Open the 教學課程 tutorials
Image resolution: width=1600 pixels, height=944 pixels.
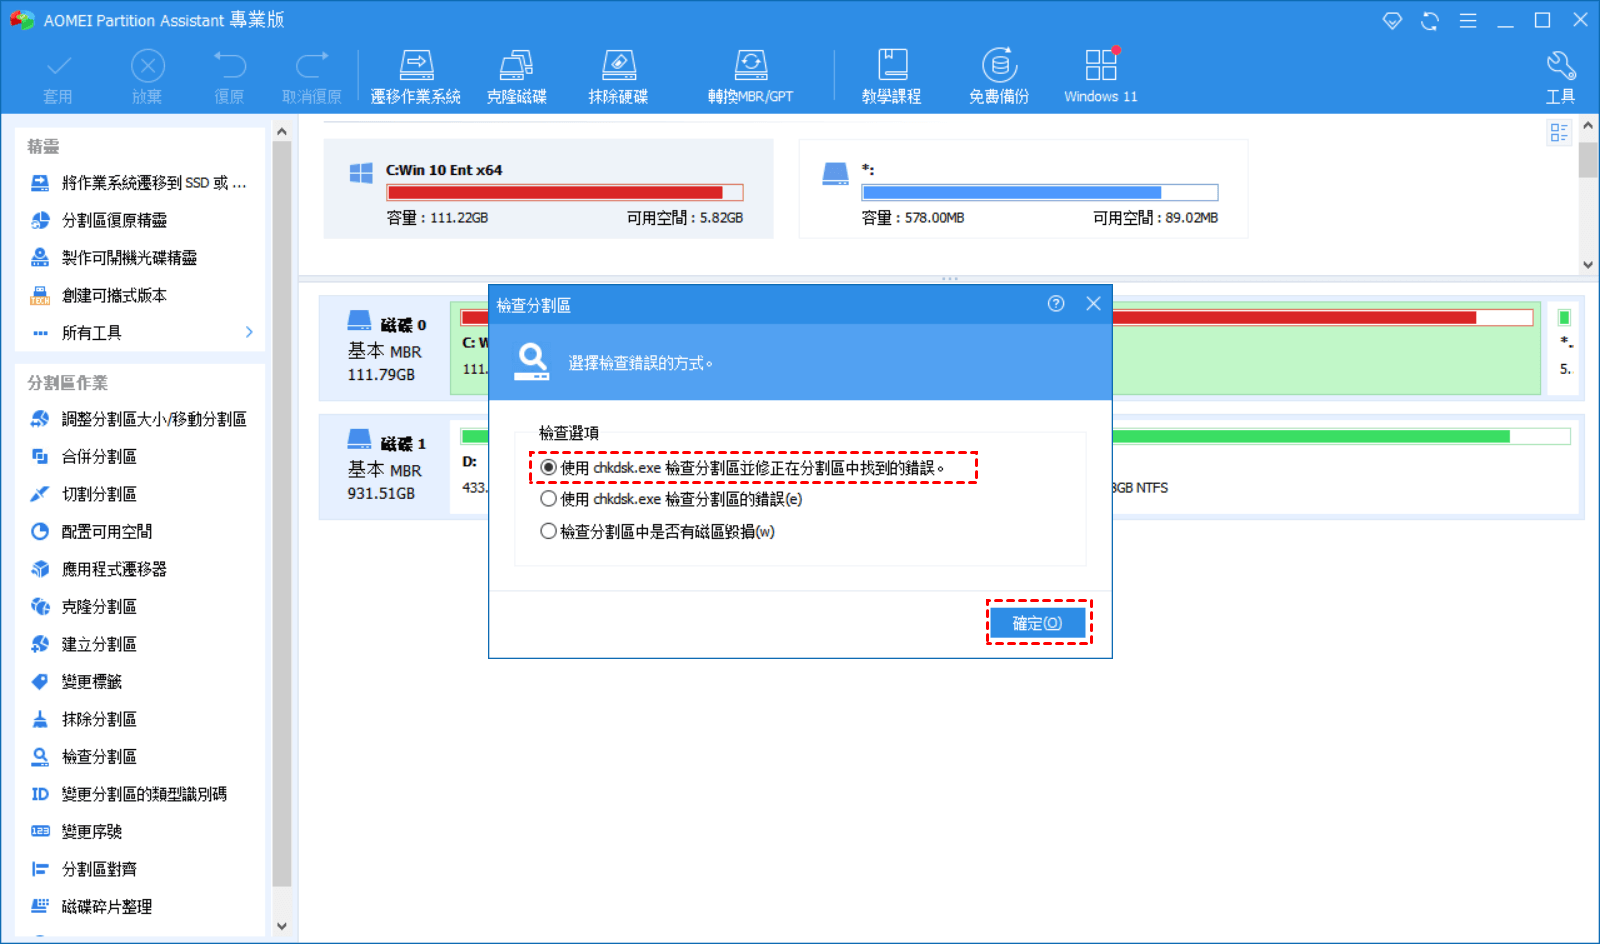tap(891, 77)
